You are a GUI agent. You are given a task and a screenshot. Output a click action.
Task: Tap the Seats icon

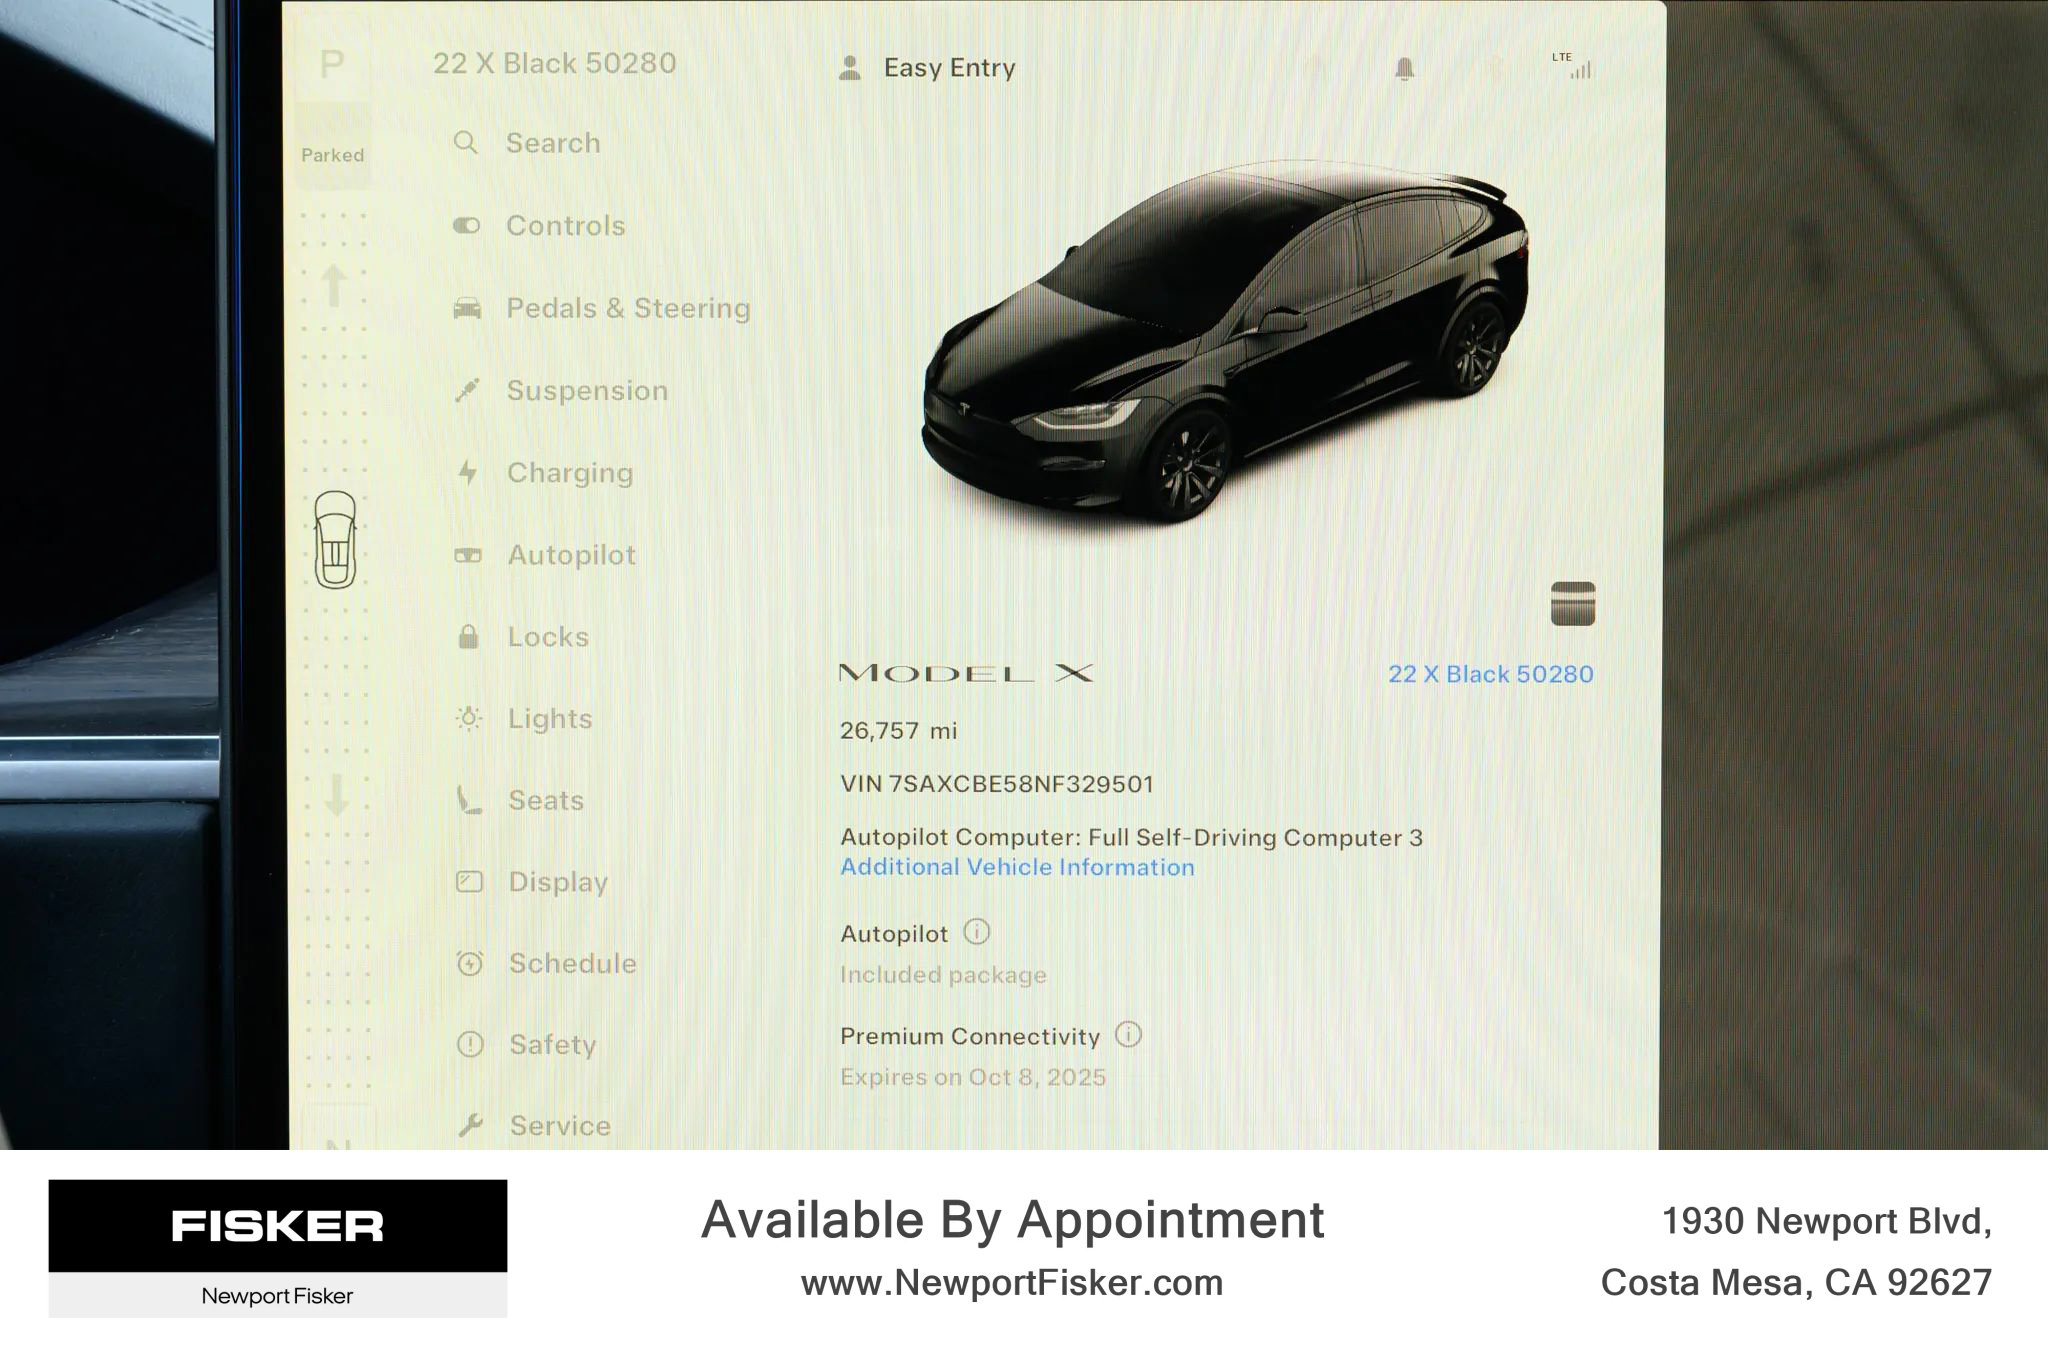coord(468,800)
